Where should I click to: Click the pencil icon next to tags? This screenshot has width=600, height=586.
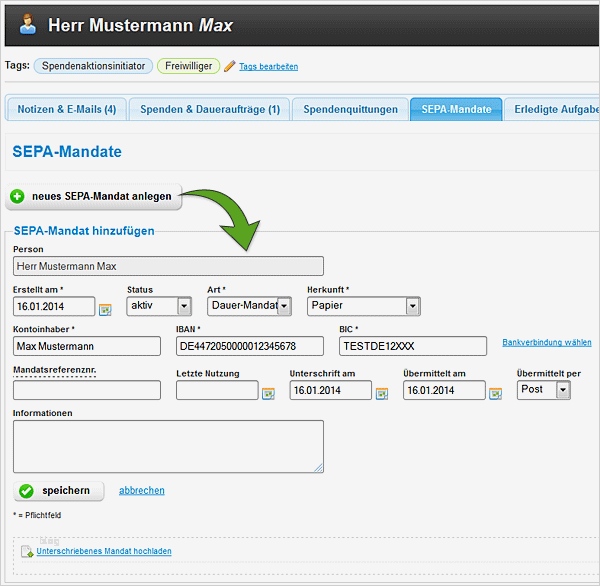[x=230, y=66]
